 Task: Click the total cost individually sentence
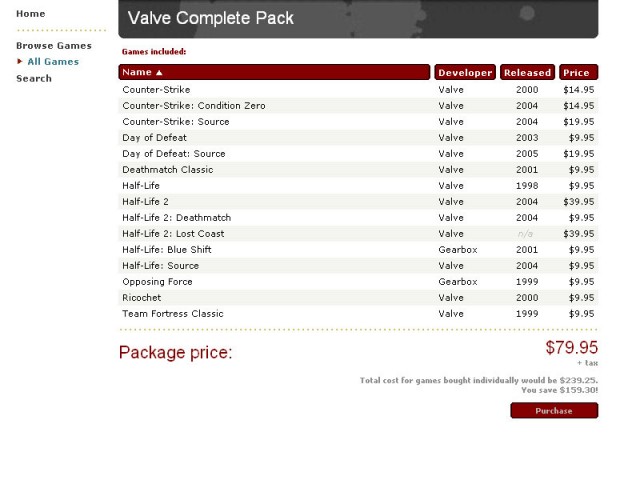tap(479, 380)
